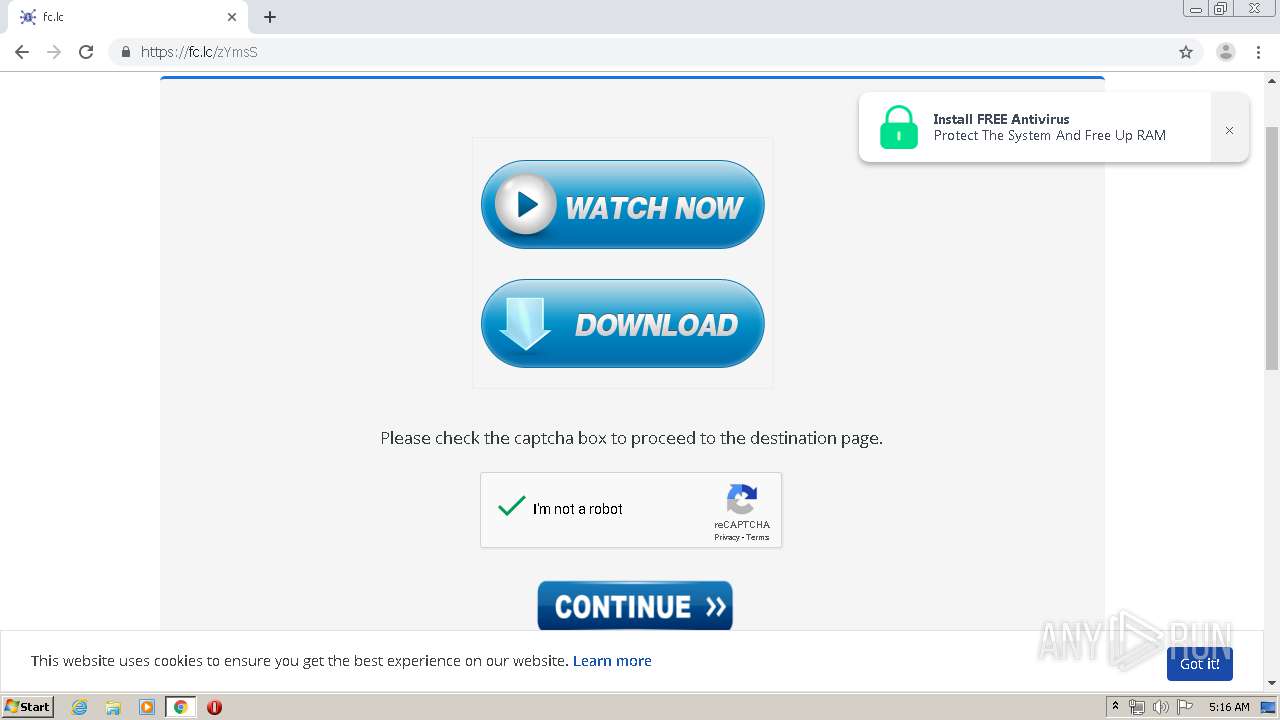Click the action center flag icon

[1185, 707]
